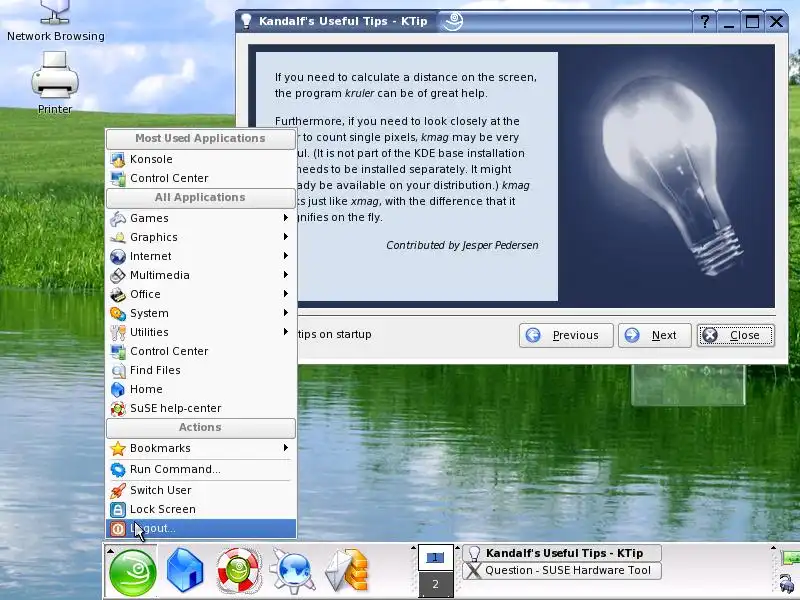Click the Office submenu arrow
This screenshot has width=800, height=600.
tap(286, 294)
